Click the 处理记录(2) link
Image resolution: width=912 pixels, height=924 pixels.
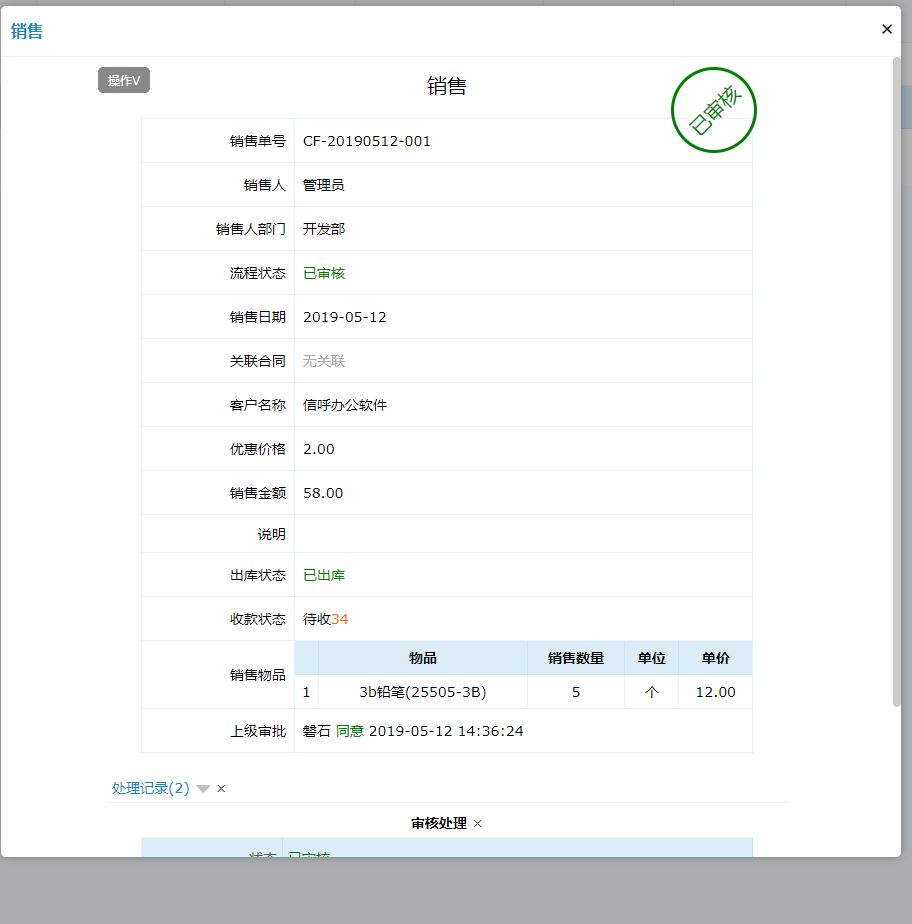click(151, 788)
